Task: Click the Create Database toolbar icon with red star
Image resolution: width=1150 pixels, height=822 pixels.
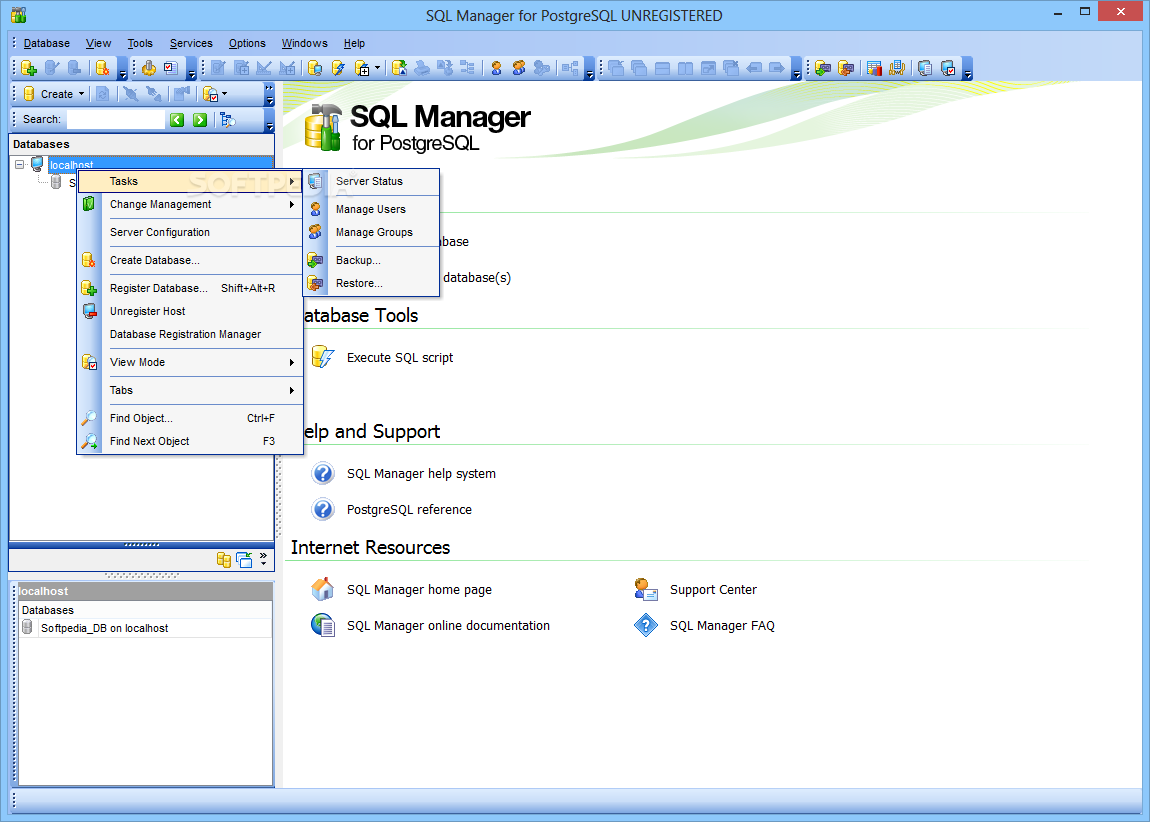Action: click(103, 68)
